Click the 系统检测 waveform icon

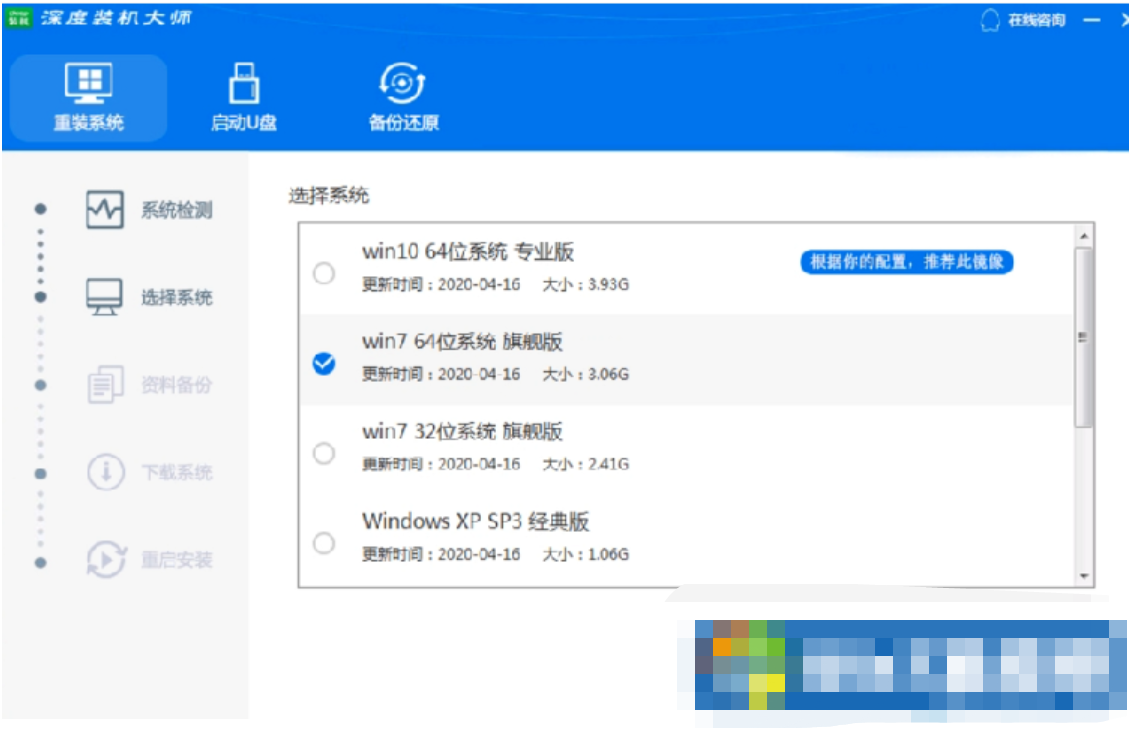105,210
